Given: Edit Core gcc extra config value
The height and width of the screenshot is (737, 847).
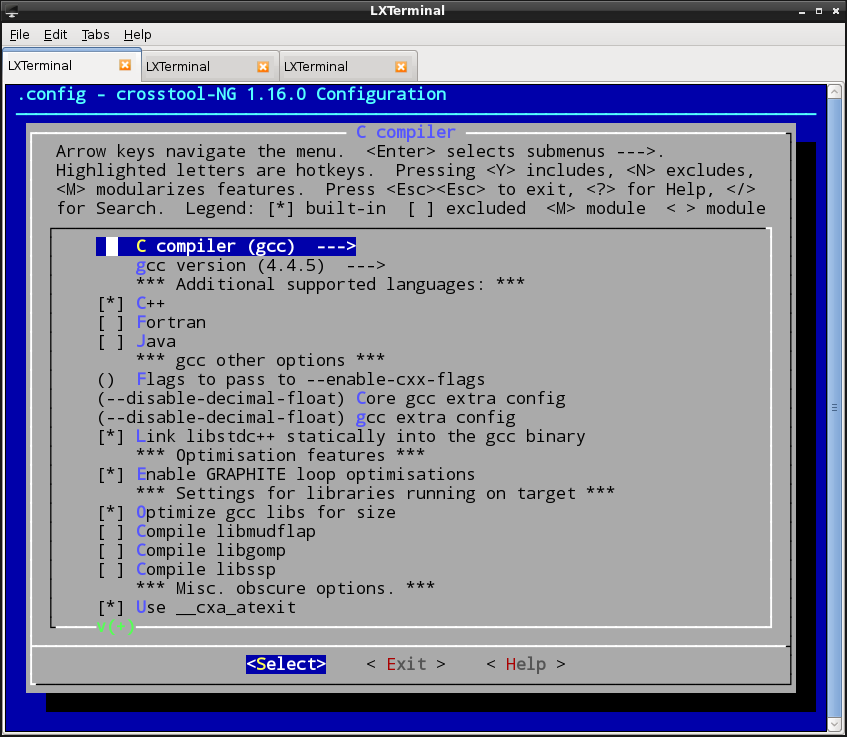Looking at the screenshot, I should 331,399.
